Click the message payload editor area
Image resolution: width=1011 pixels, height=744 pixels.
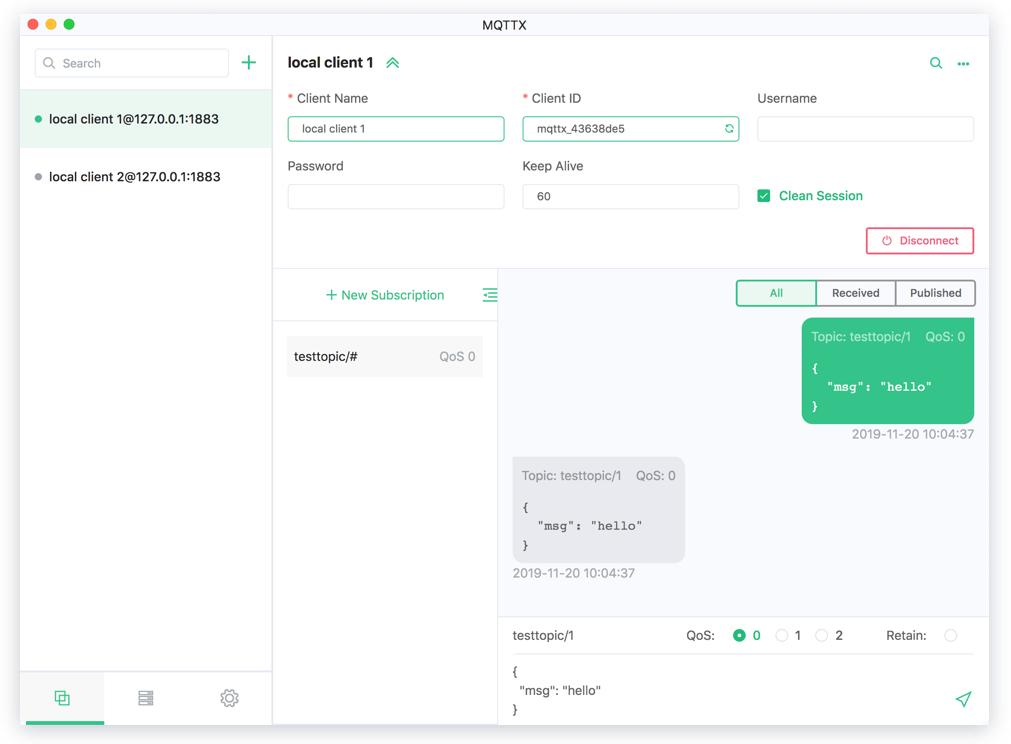click(x=729, y=690)
